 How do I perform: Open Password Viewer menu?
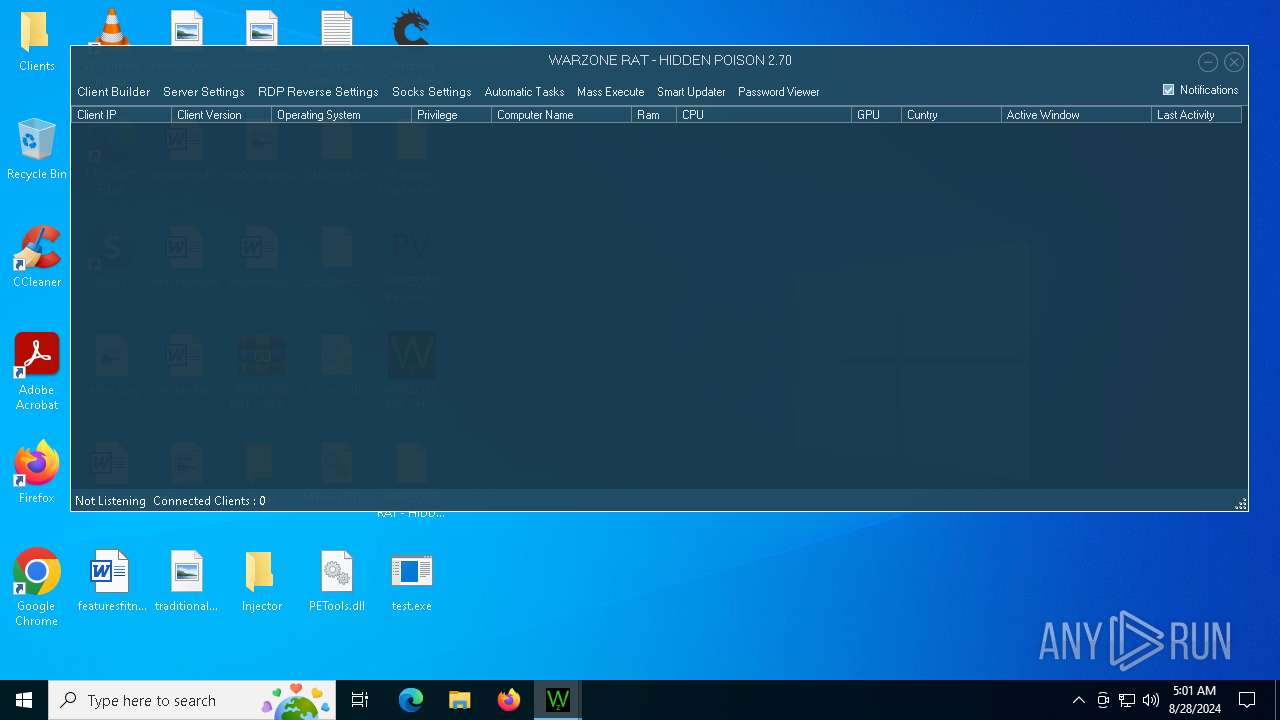point(778,92)
